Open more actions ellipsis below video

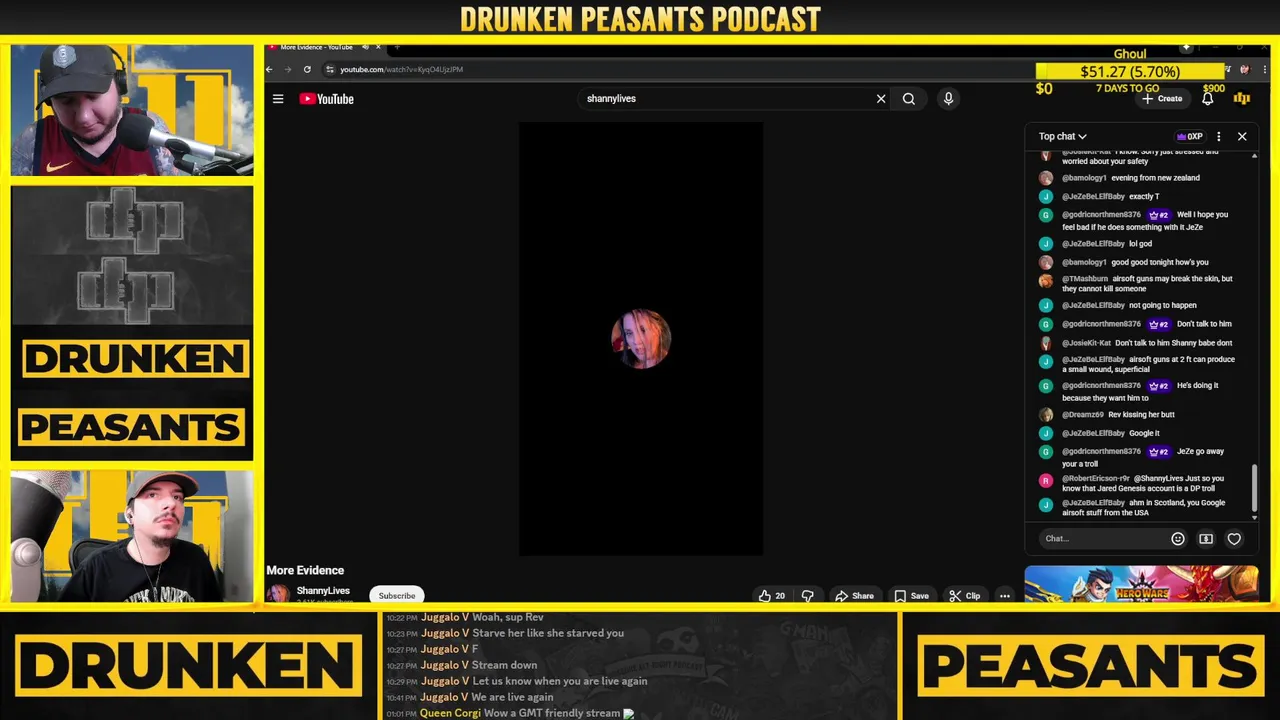[1005, 596]
